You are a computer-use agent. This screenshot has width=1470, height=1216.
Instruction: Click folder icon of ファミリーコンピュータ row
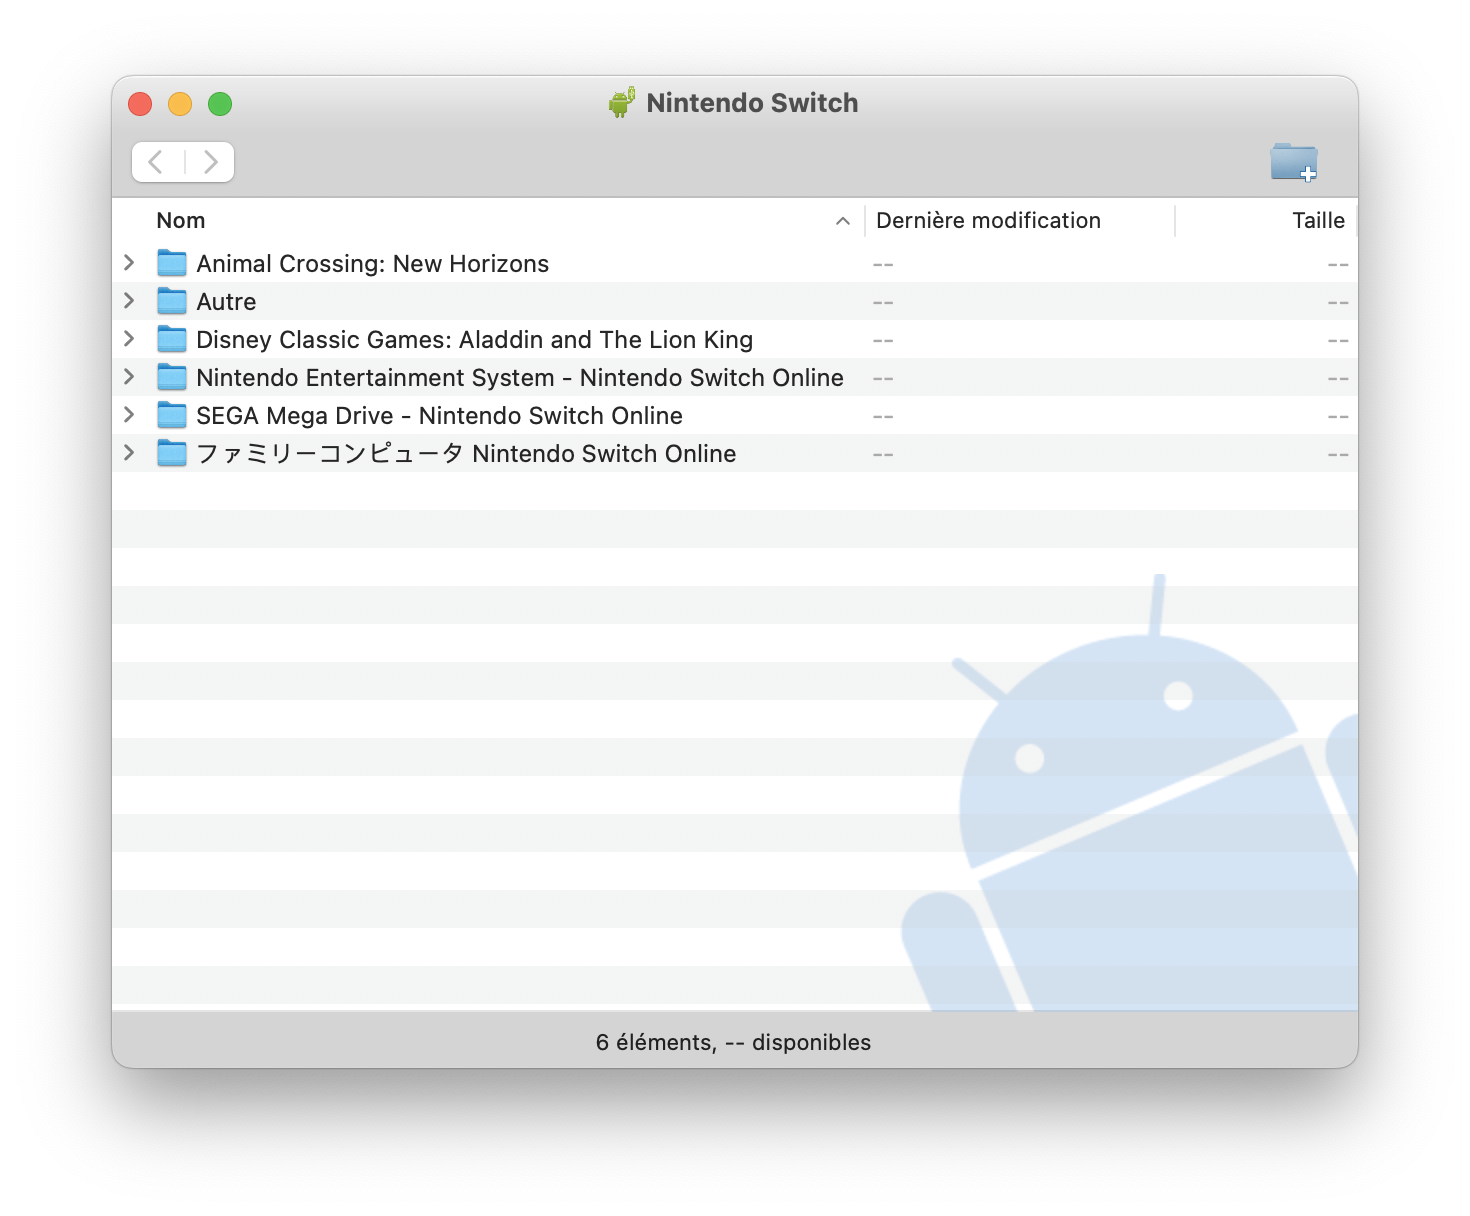coord(172,453)
